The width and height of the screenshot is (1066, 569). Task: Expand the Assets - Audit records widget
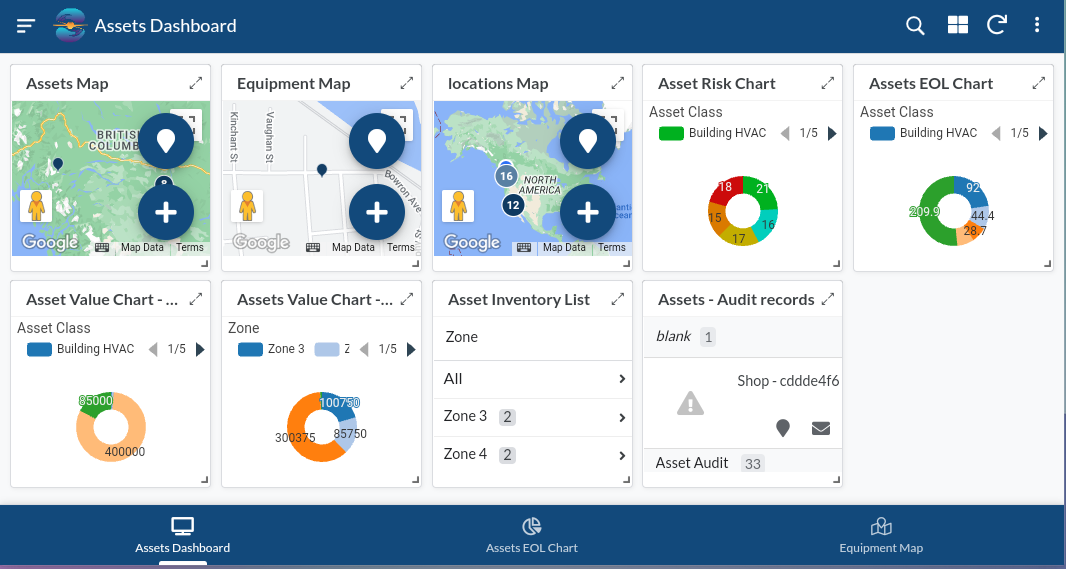(827, 299)
